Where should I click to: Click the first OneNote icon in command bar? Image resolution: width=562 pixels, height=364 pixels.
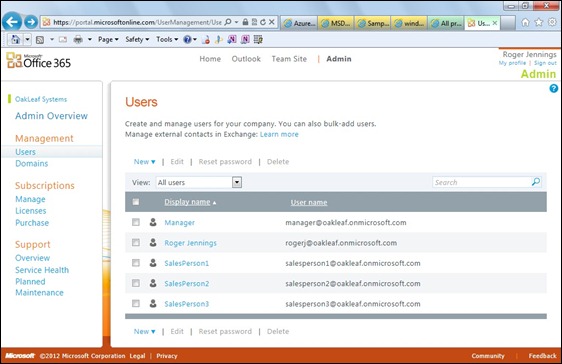click(232, 39)
